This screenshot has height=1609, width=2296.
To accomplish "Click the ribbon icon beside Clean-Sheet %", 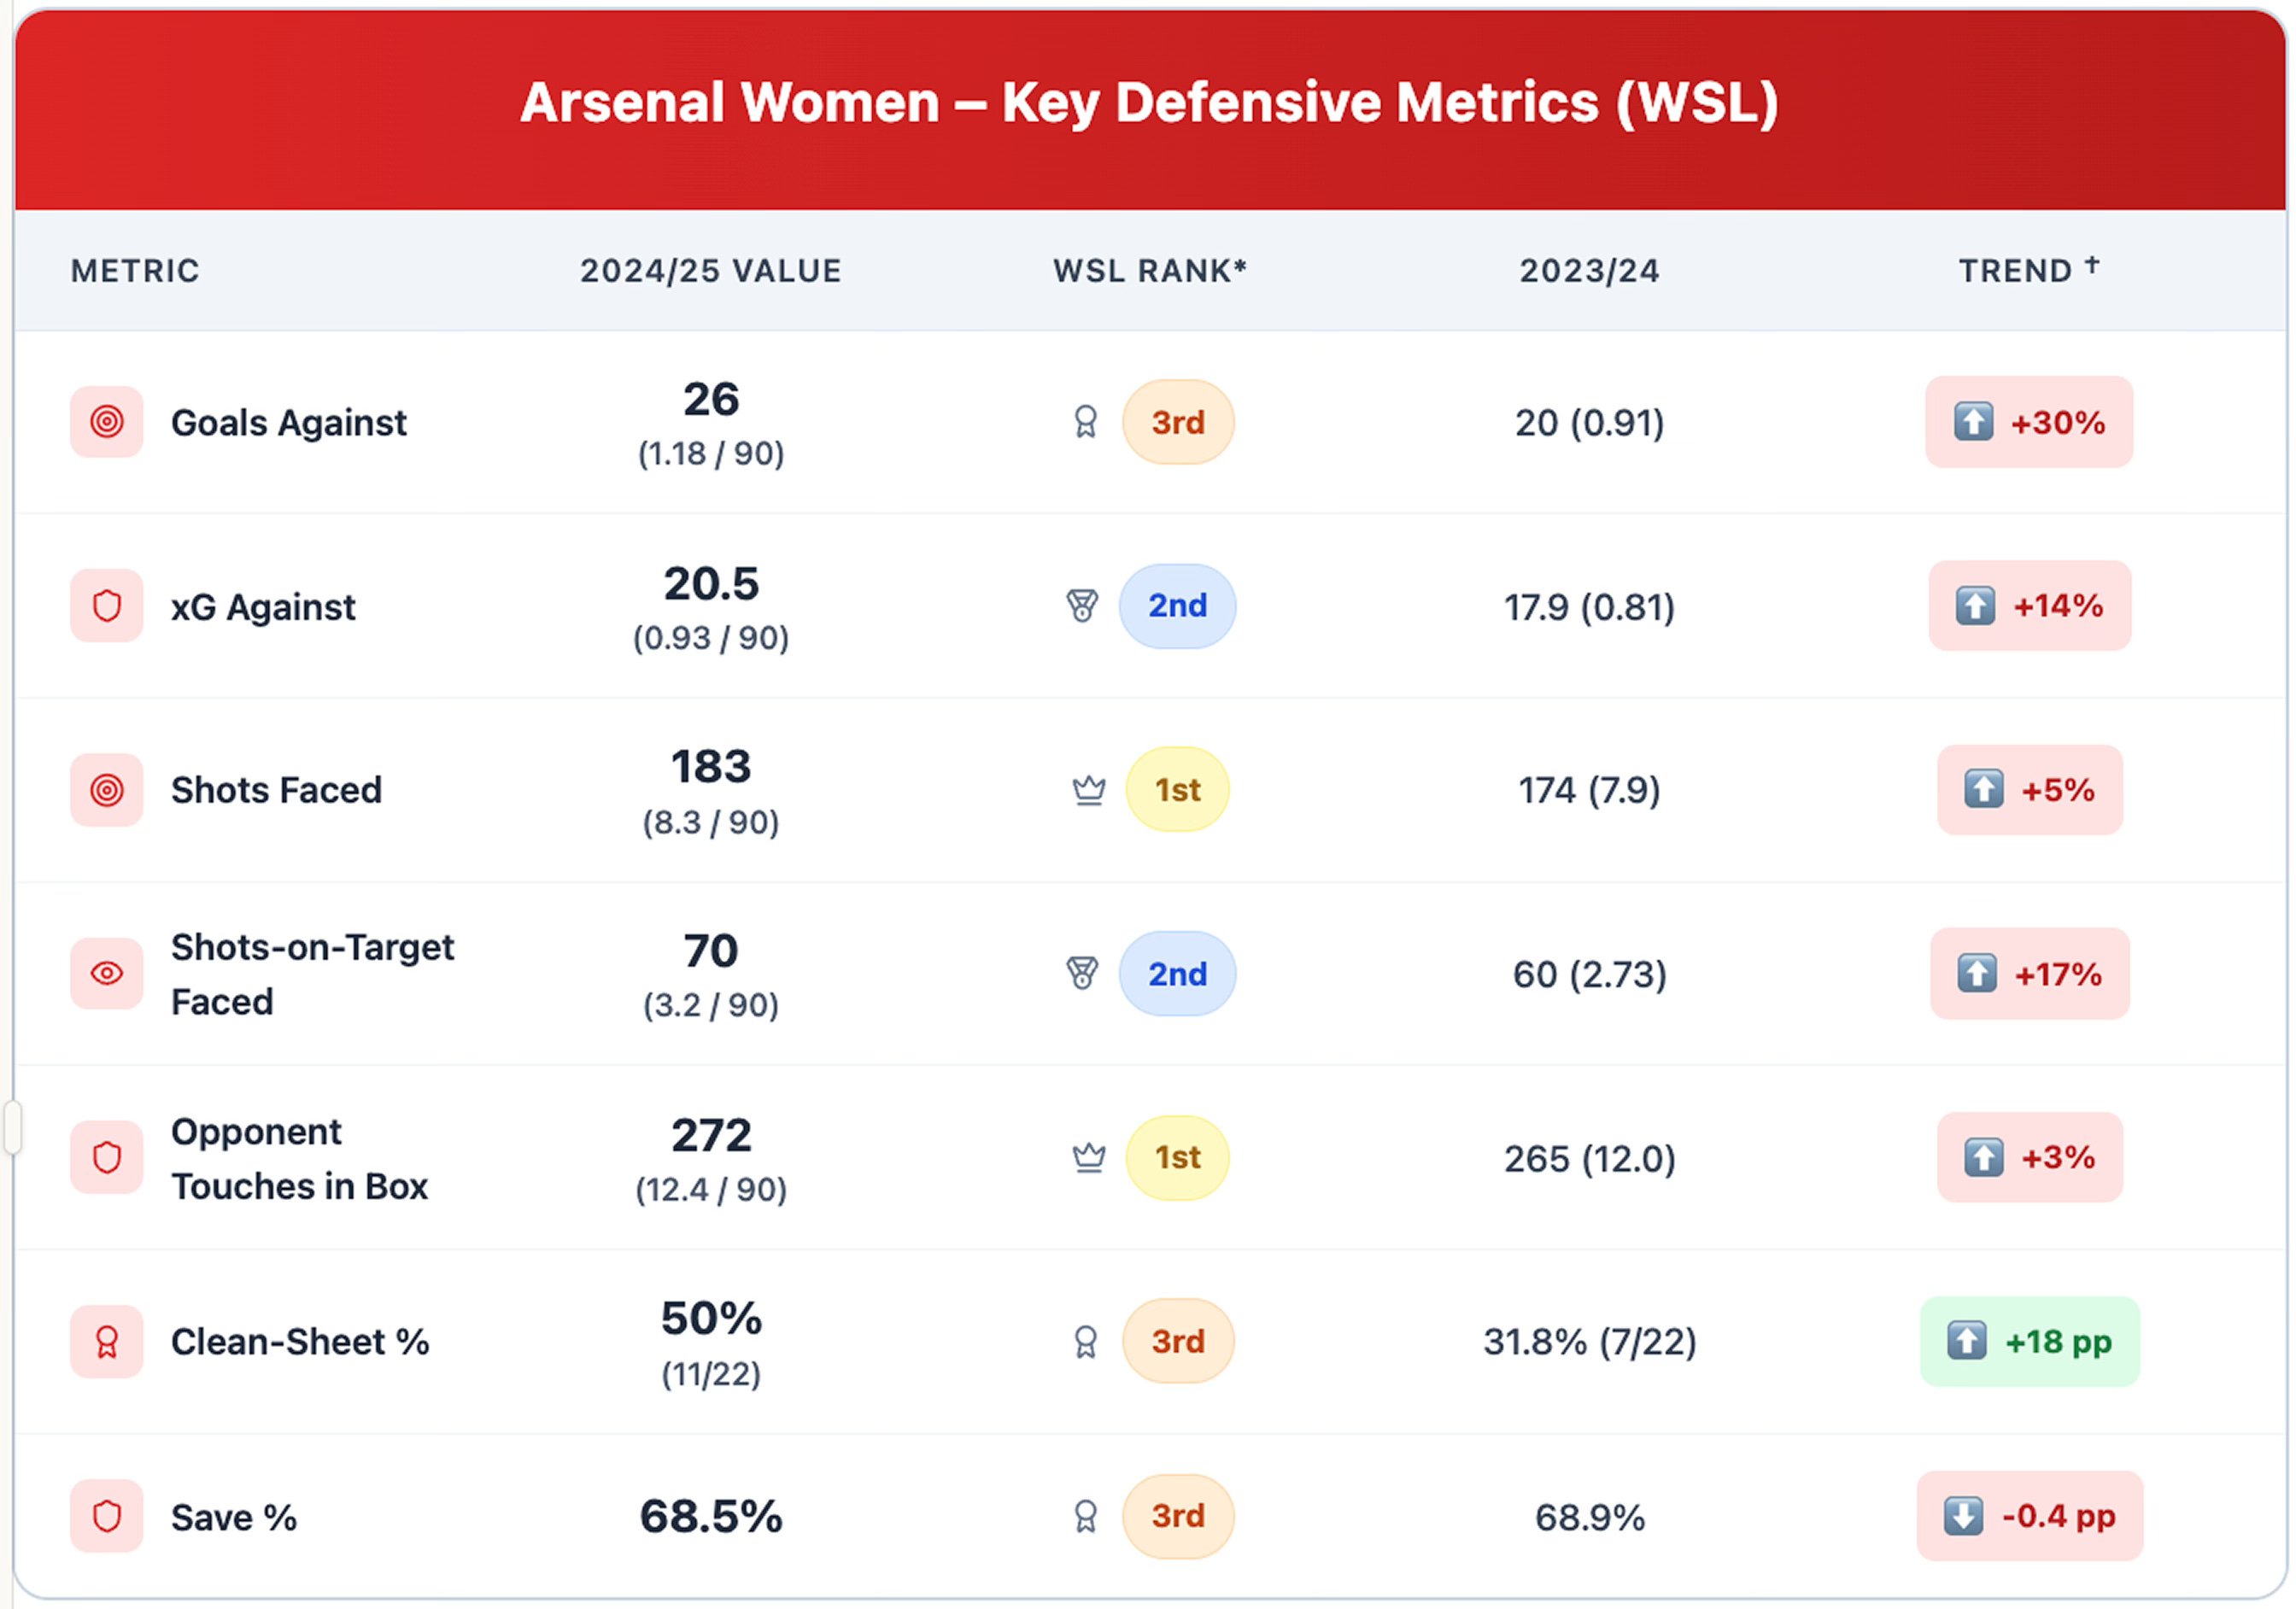I will point(107,1342).
